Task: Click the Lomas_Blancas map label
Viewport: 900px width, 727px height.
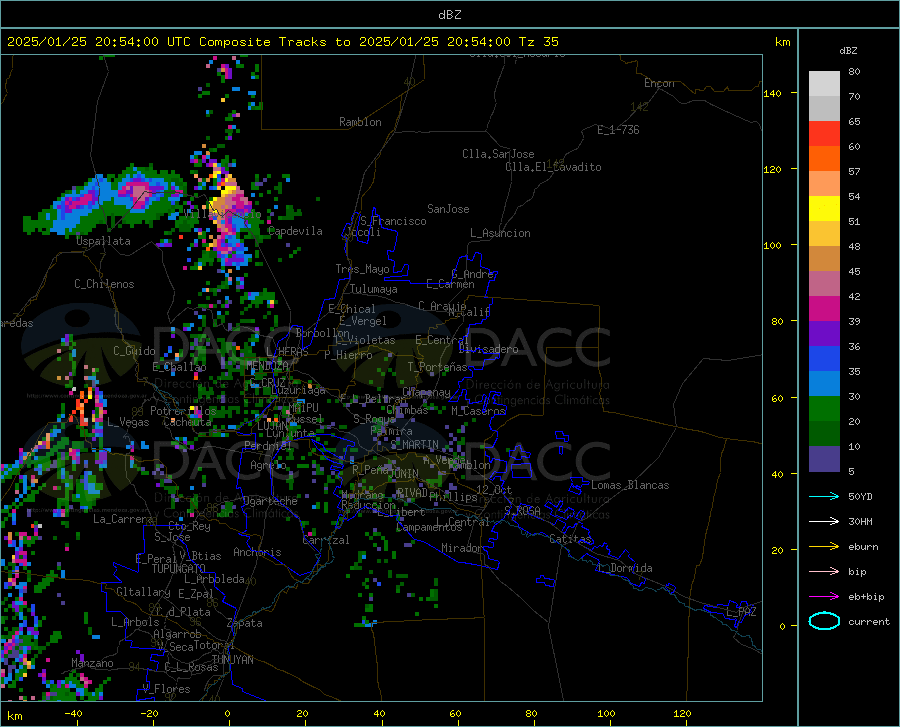Action: coord(630,485)
